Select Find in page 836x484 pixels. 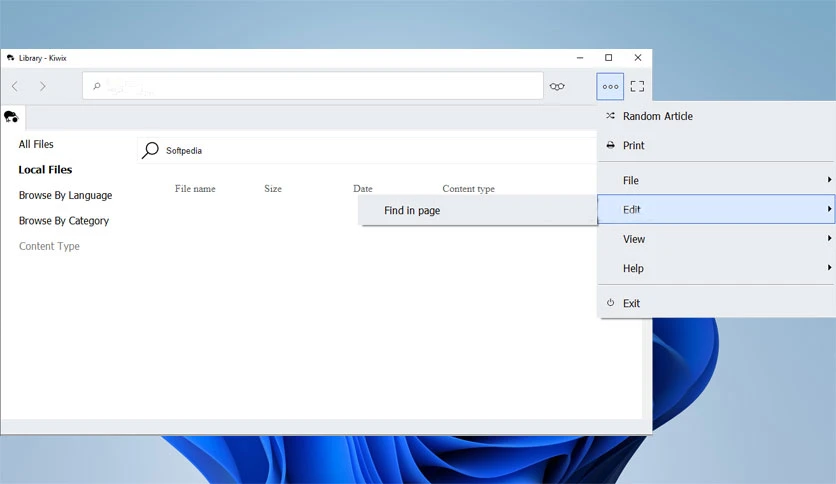tap(478, 211)
